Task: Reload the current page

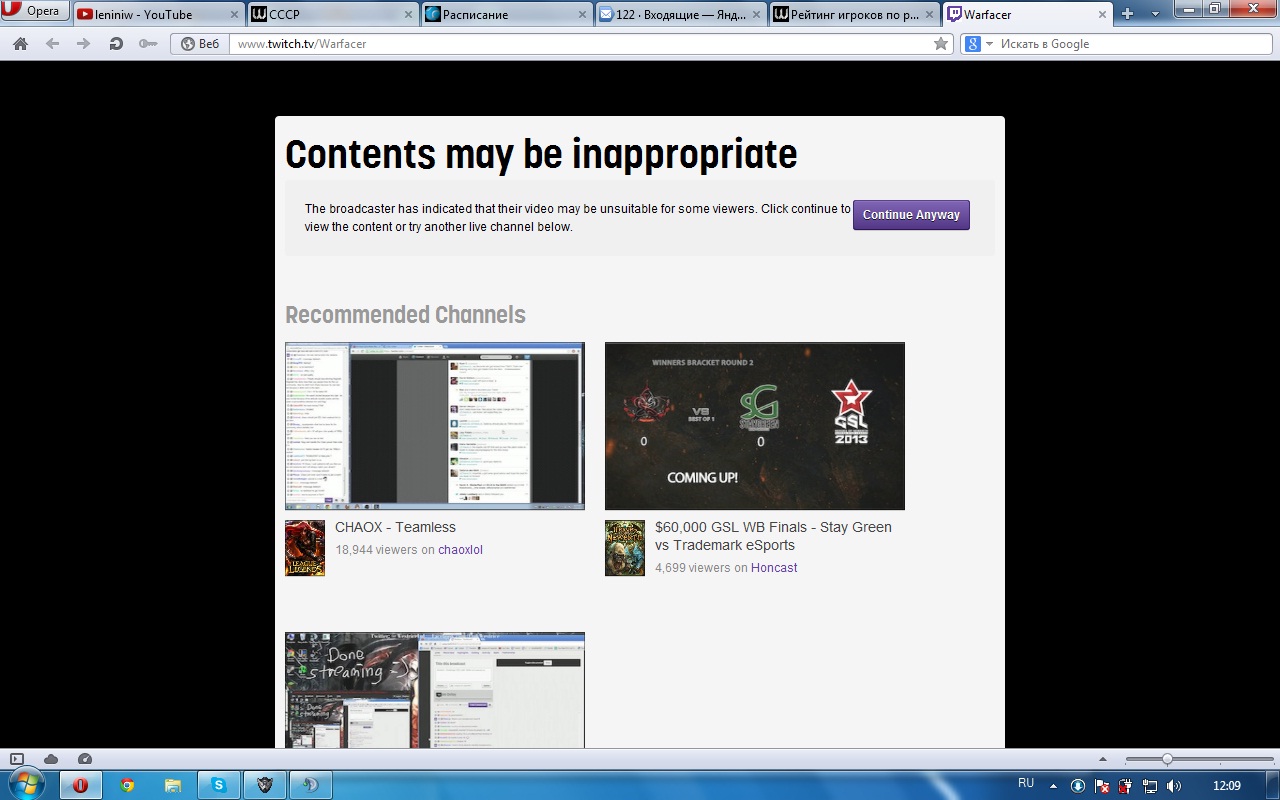Action: pos(116,44)
